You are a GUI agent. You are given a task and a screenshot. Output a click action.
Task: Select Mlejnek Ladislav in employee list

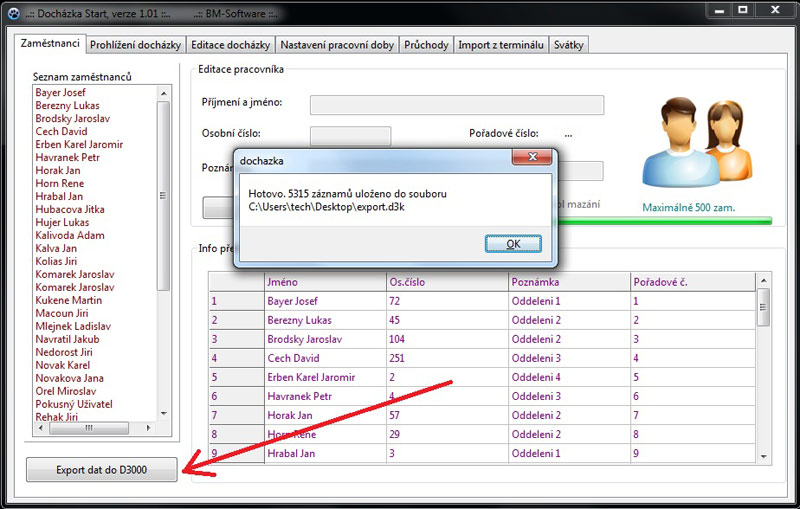[73, 326]
